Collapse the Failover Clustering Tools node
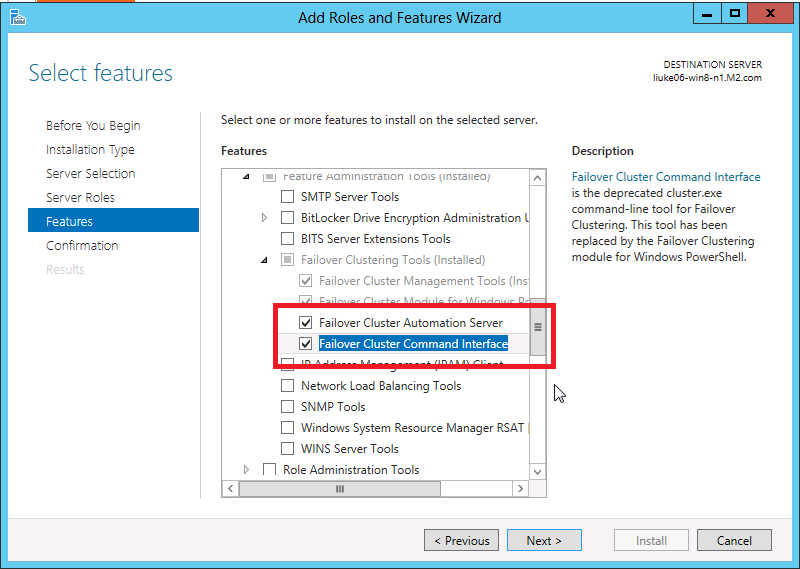 coord(265,260)
